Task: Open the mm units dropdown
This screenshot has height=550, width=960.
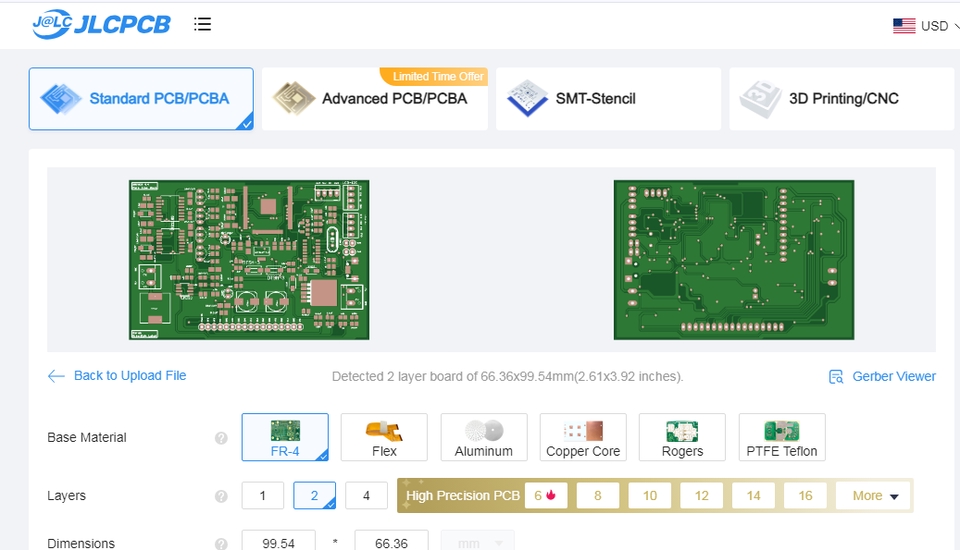Action: tap(478, 541)
